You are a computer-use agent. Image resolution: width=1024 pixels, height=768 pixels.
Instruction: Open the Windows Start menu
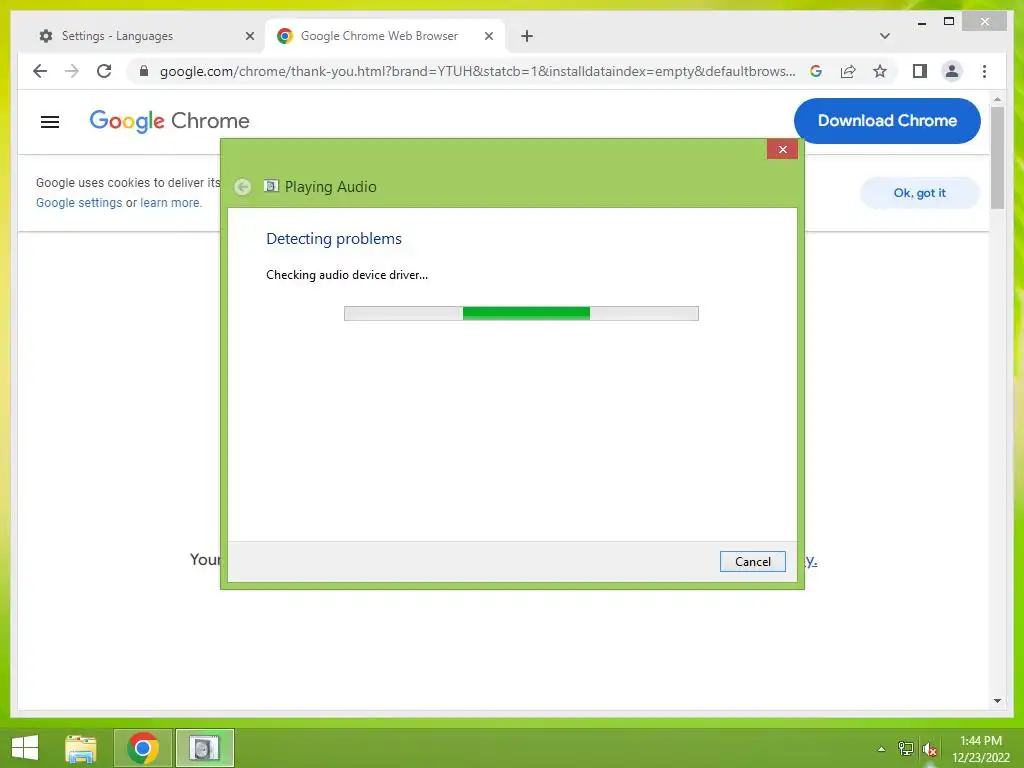coord(25,748)
